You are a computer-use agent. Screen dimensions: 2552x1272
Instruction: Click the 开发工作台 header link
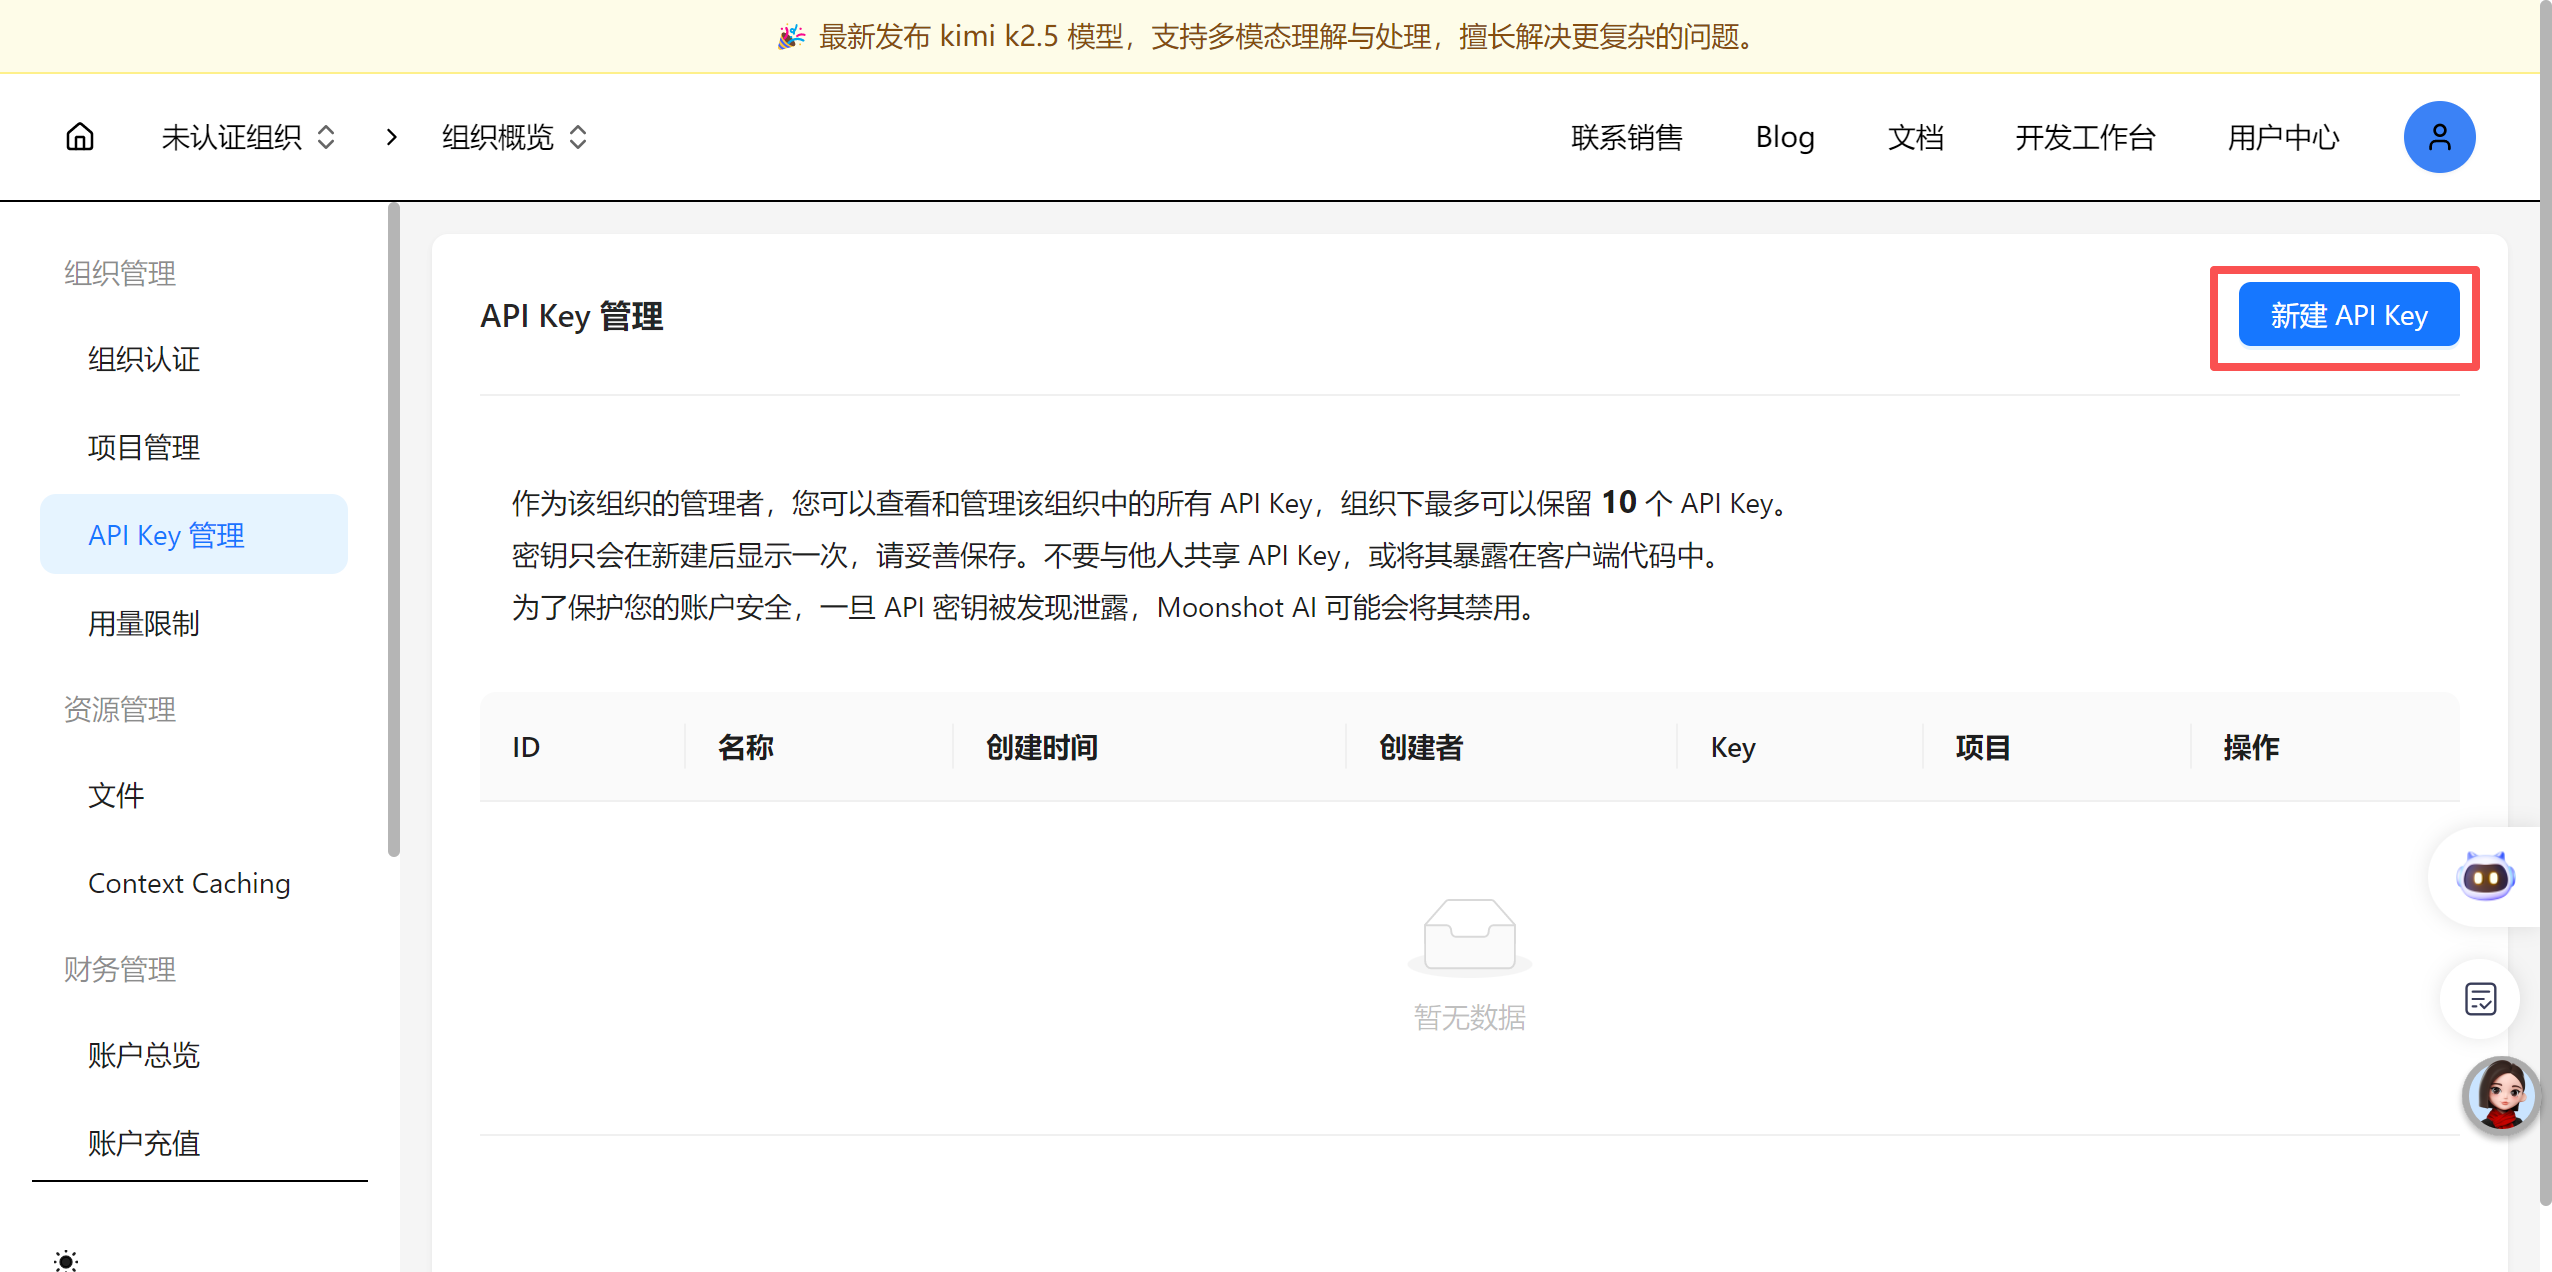tap(2085, 137)
